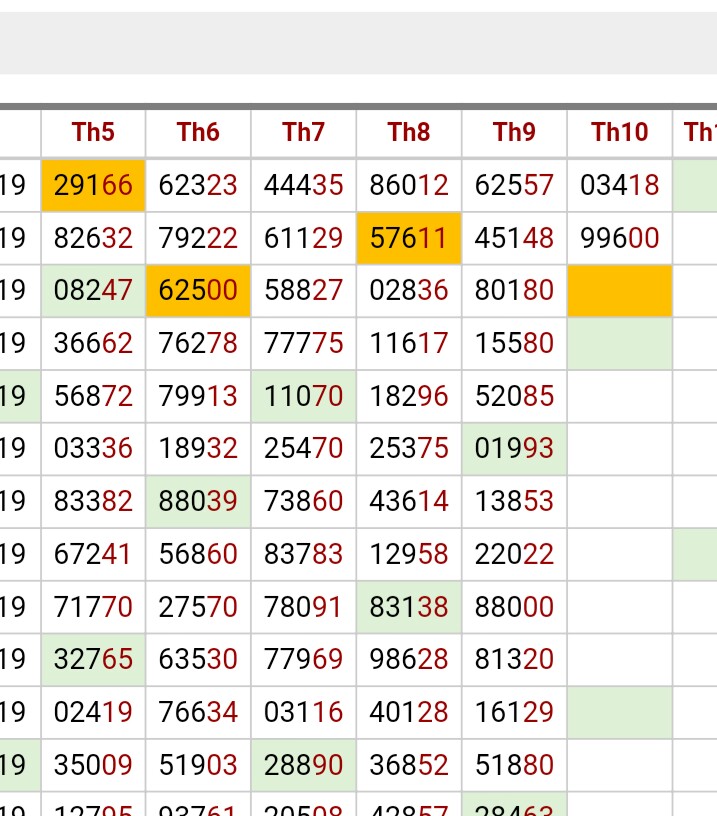Screen dimensions: 717x816
Task: Click orange highlighted cell 29166
Action: [x=93, y=185]
